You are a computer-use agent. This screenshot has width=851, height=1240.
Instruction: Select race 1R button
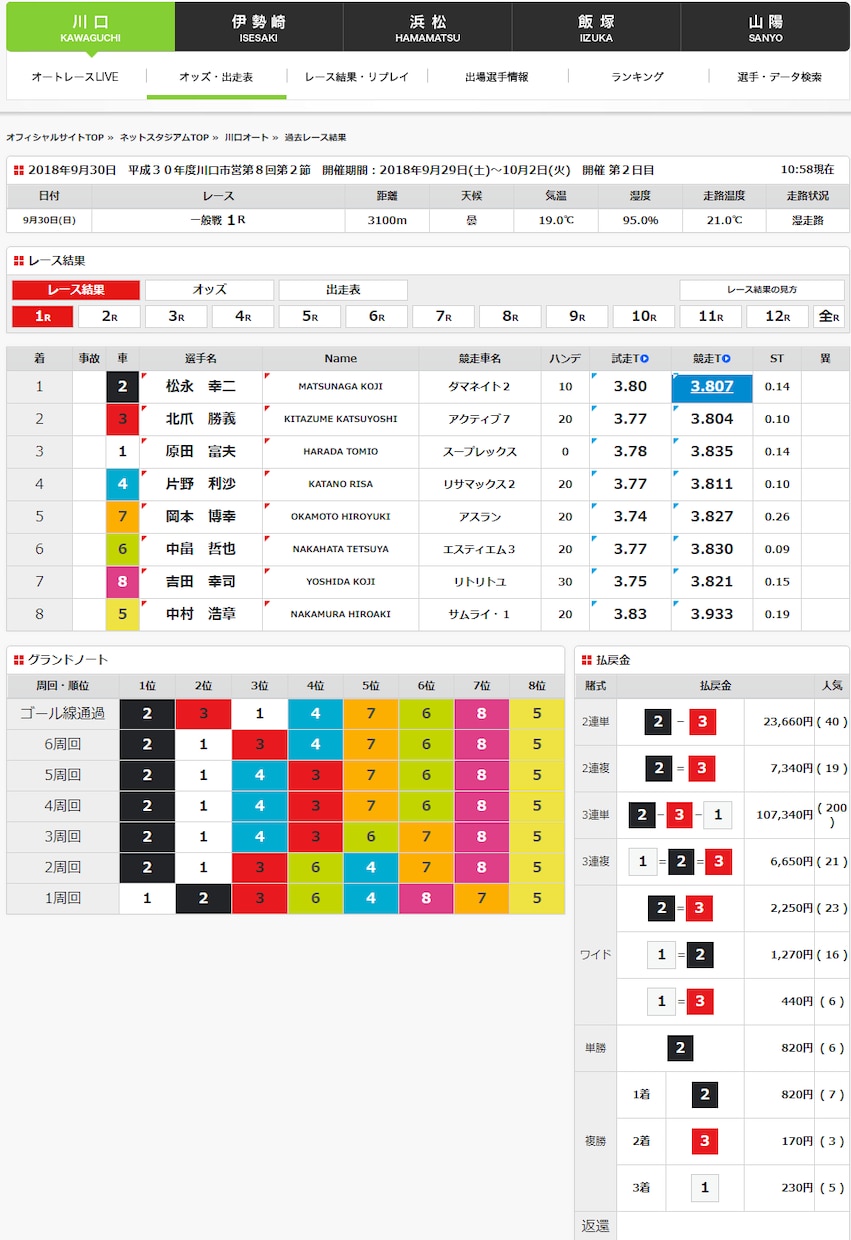[42, 317]
